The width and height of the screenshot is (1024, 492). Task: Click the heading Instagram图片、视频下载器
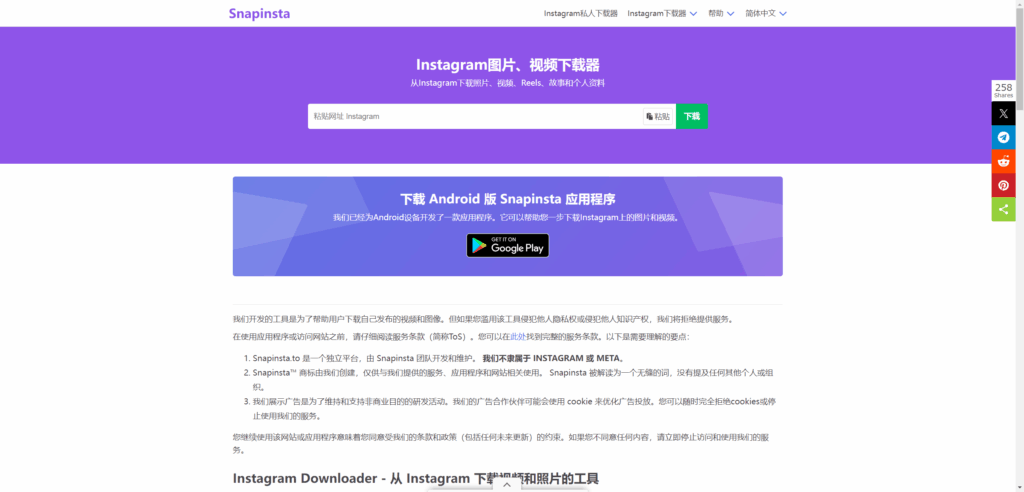coord(507,65)
